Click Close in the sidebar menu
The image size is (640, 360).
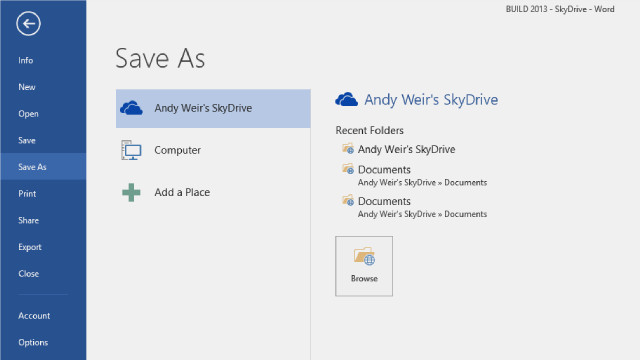point(29,274)
